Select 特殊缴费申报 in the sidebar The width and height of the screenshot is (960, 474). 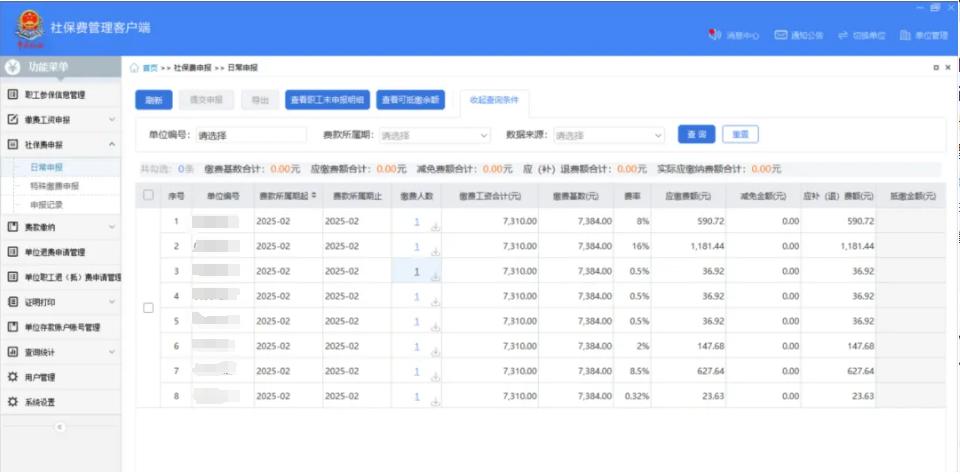(x=54, y=186)
